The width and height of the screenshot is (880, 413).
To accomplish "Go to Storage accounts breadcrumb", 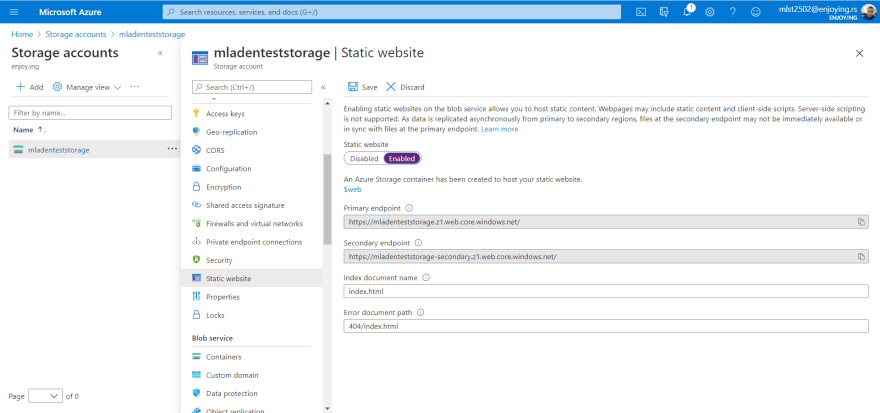I will 76,34.
